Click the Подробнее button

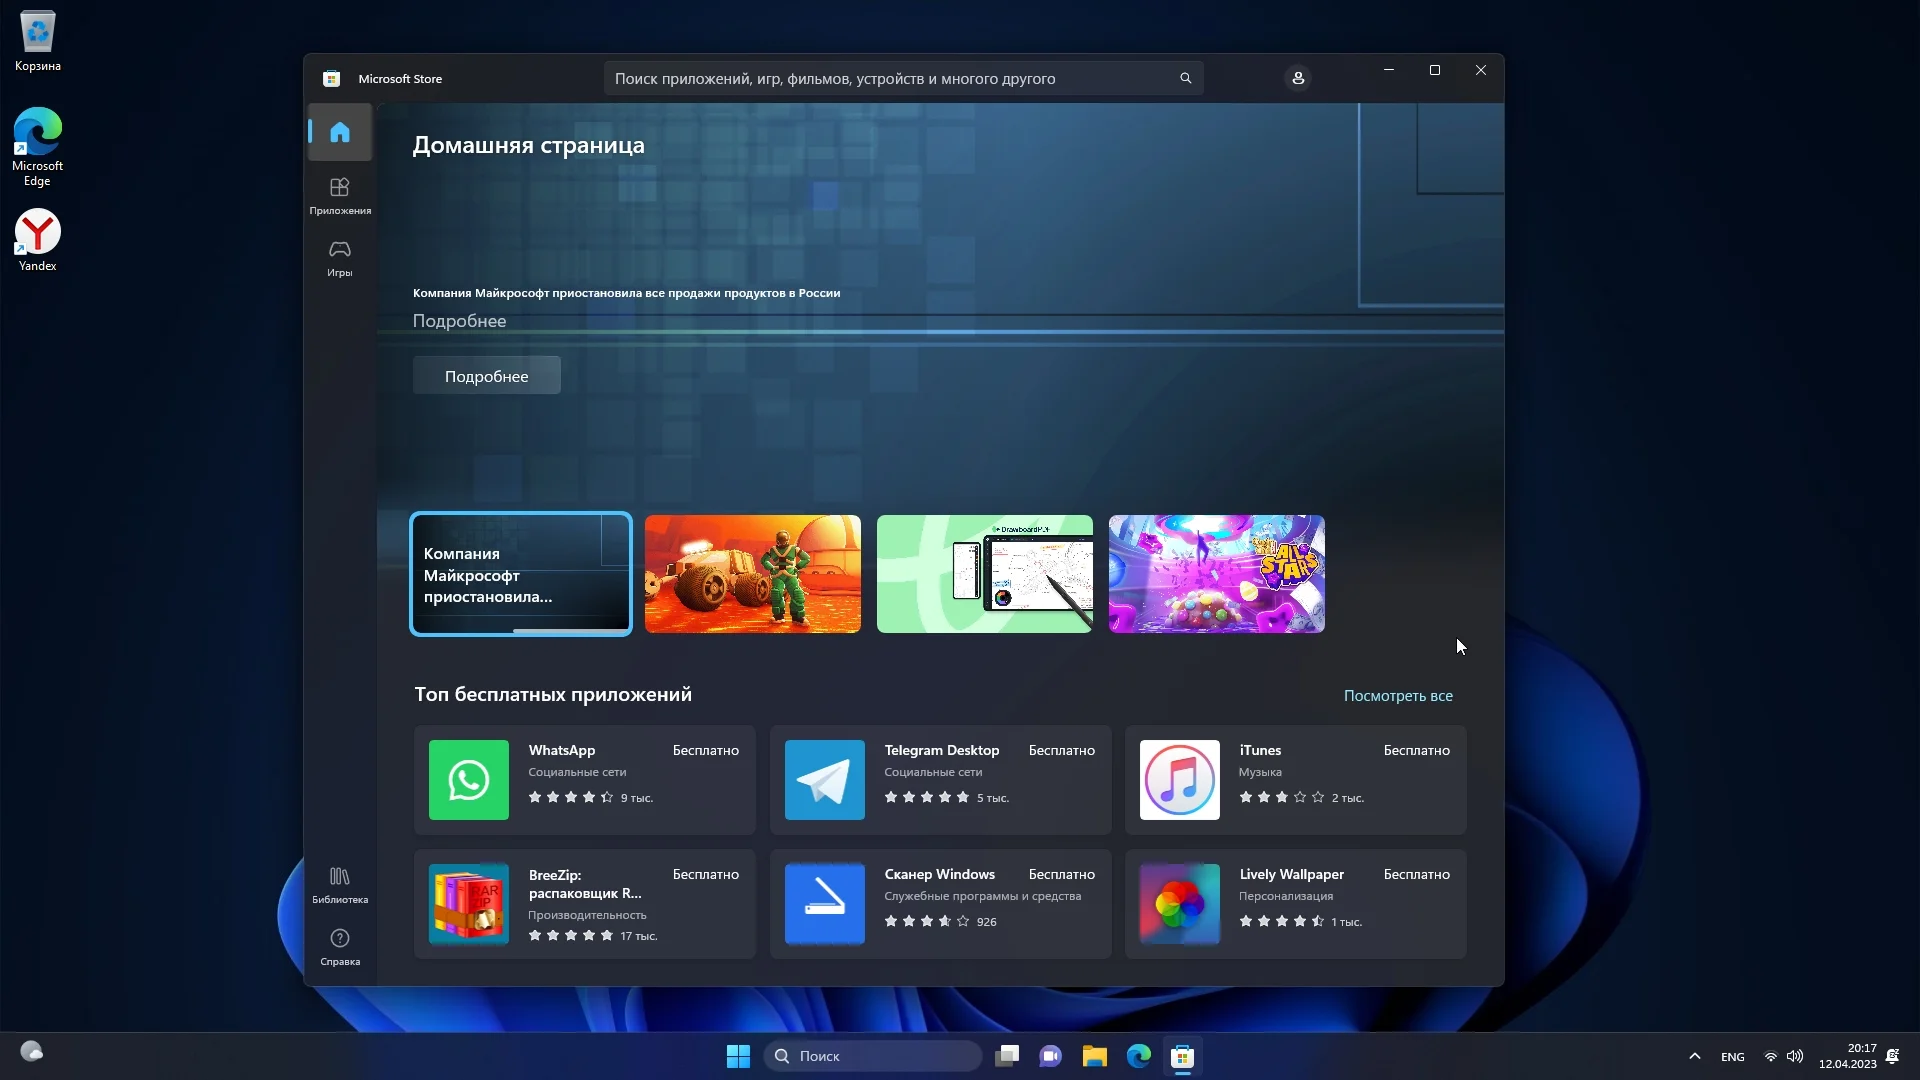(486, 376)
